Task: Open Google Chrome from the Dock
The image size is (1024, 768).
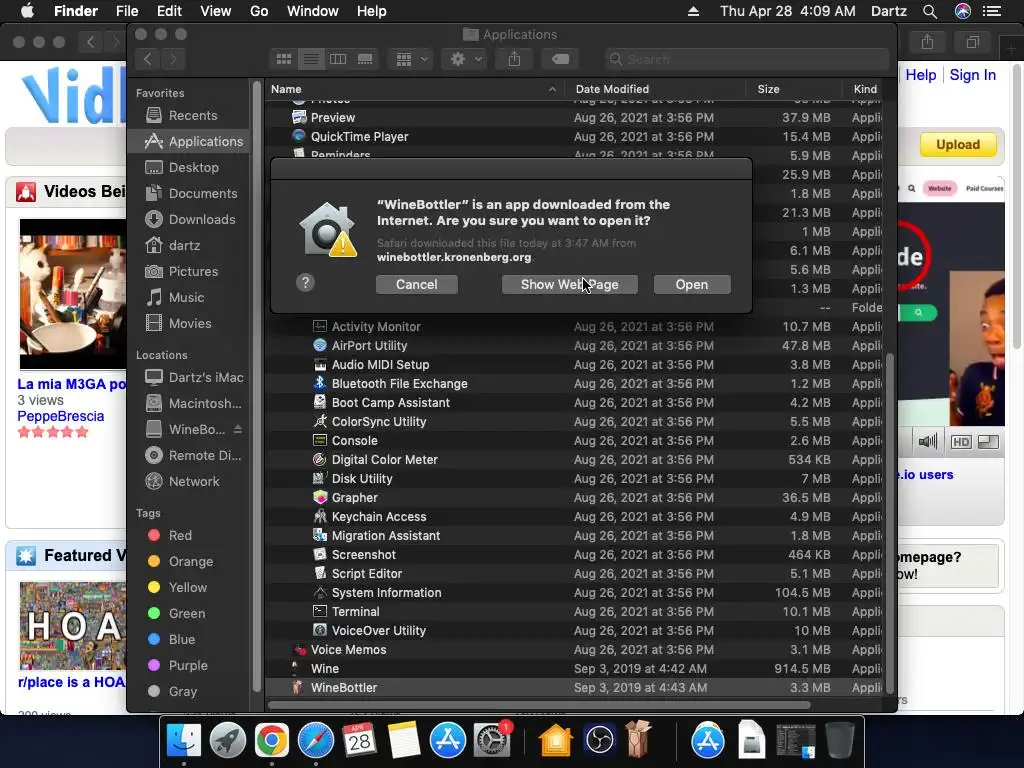Action: click(272, 741)
